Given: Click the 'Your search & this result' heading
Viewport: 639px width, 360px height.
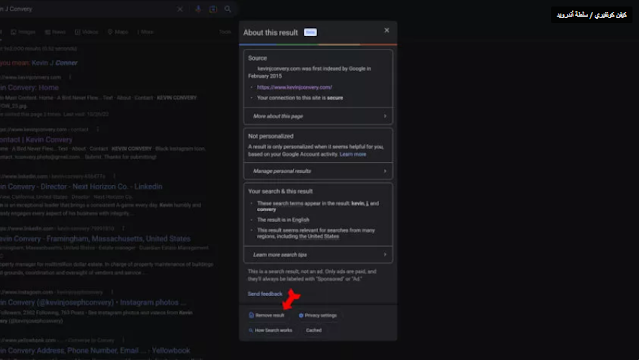Looking at the screenshot, I should 280,191.
